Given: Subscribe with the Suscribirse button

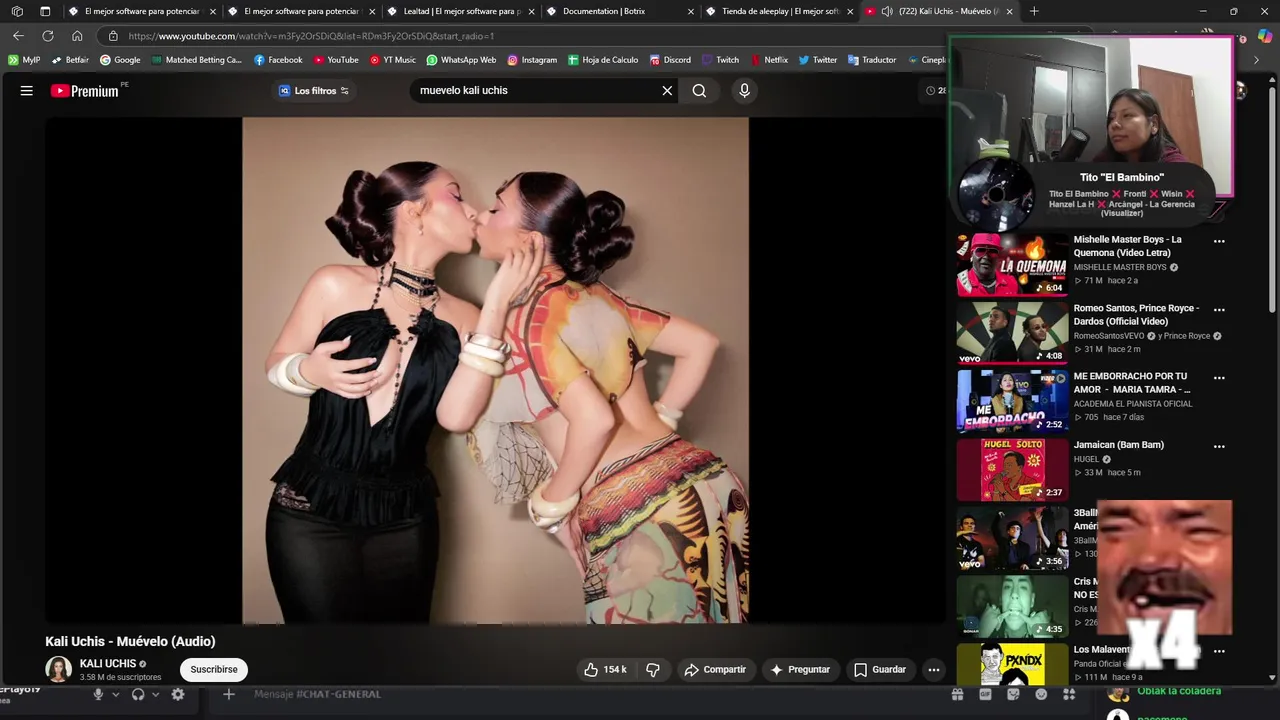Looking at the screenshot, I should (x=214, y=669).
